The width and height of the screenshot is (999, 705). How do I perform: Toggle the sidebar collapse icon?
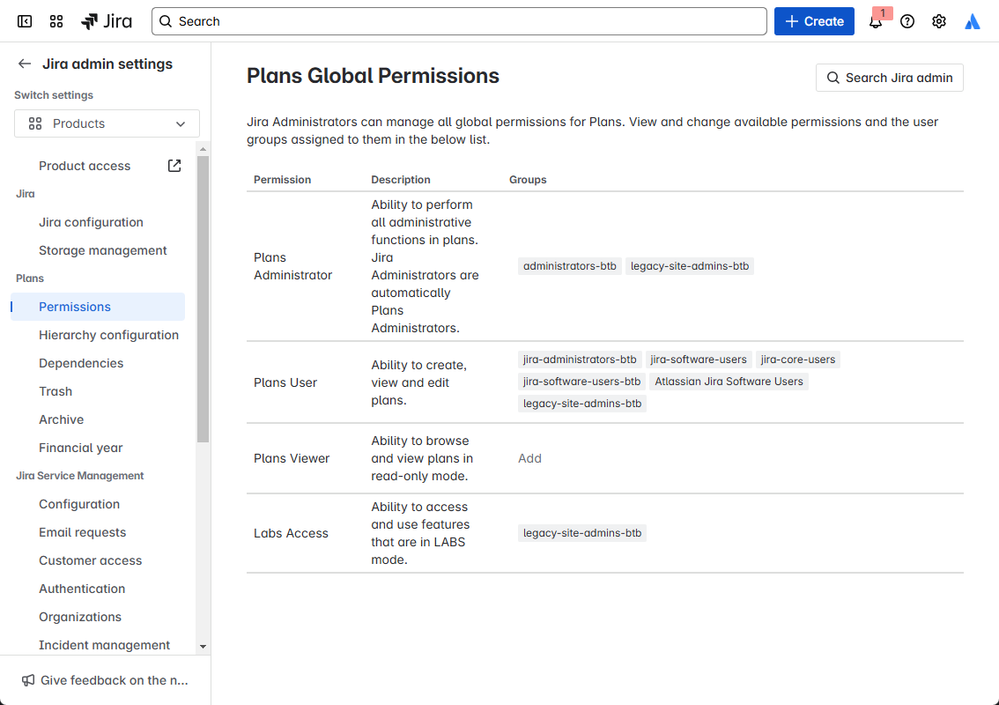(25, 21)
